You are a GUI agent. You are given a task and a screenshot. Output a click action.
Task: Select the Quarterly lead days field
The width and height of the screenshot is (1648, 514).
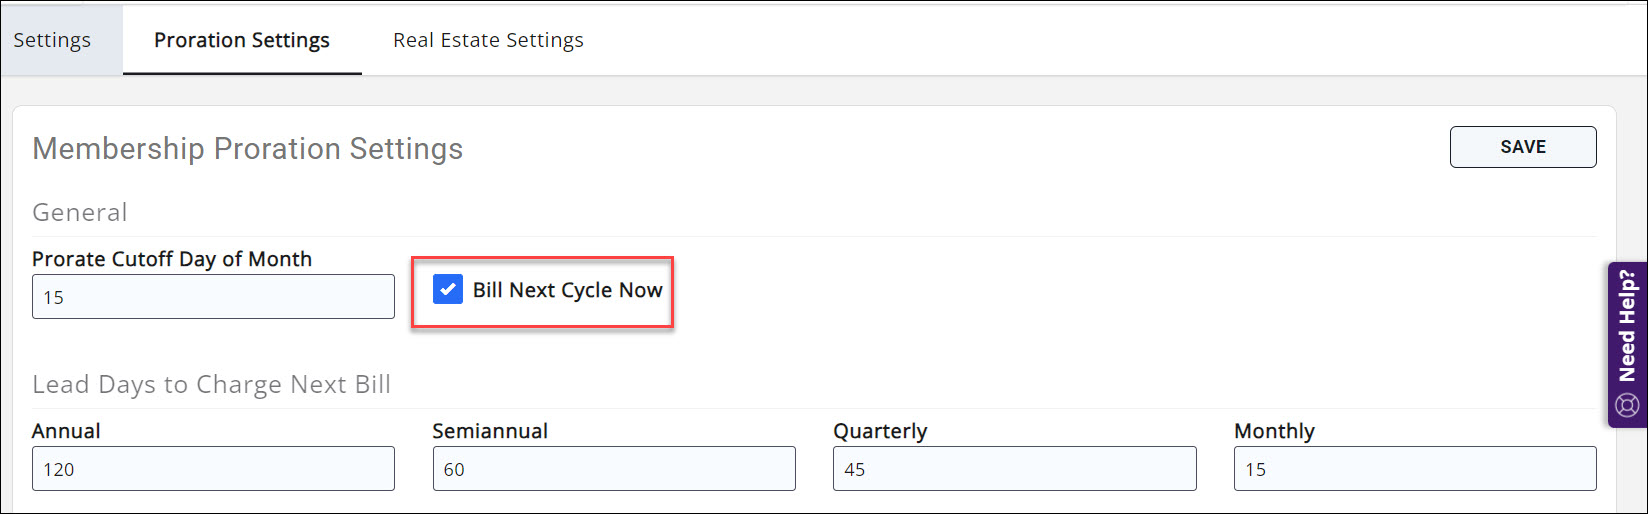[x=1014, y=469]
